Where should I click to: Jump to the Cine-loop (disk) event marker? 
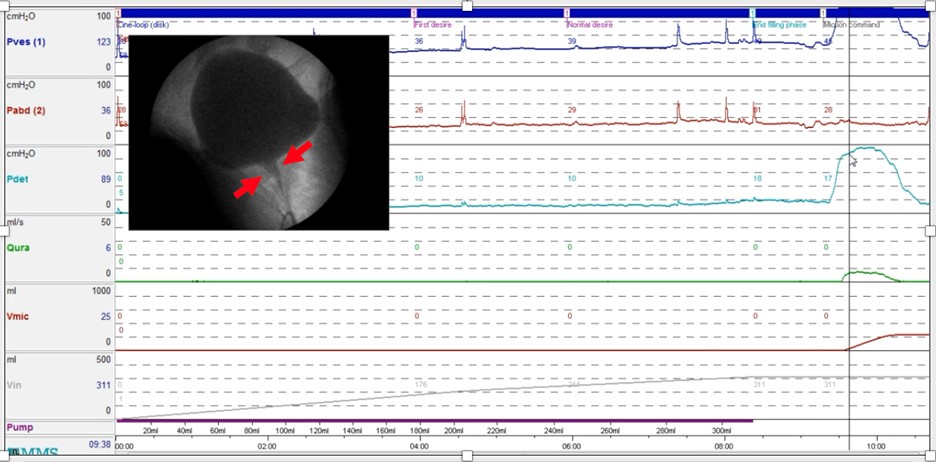tap(146, 24)
